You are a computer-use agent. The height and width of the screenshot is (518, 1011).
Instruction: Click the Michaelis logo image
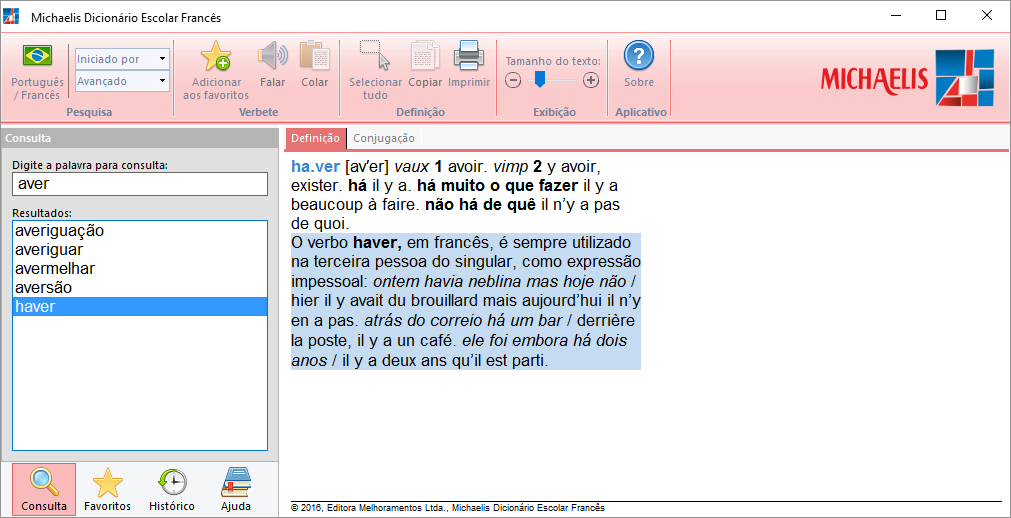point(907,77)
